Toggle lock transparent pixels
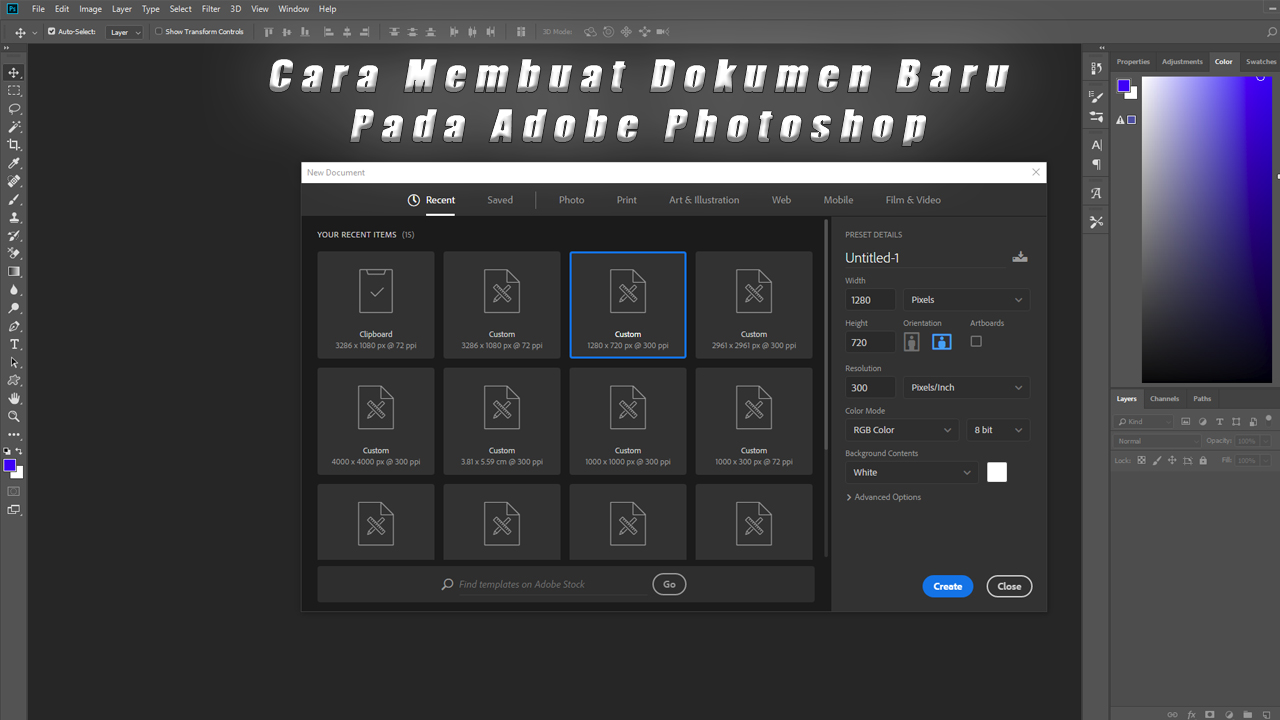This screenshot has width=1280, height=720. click(1143, 461)
